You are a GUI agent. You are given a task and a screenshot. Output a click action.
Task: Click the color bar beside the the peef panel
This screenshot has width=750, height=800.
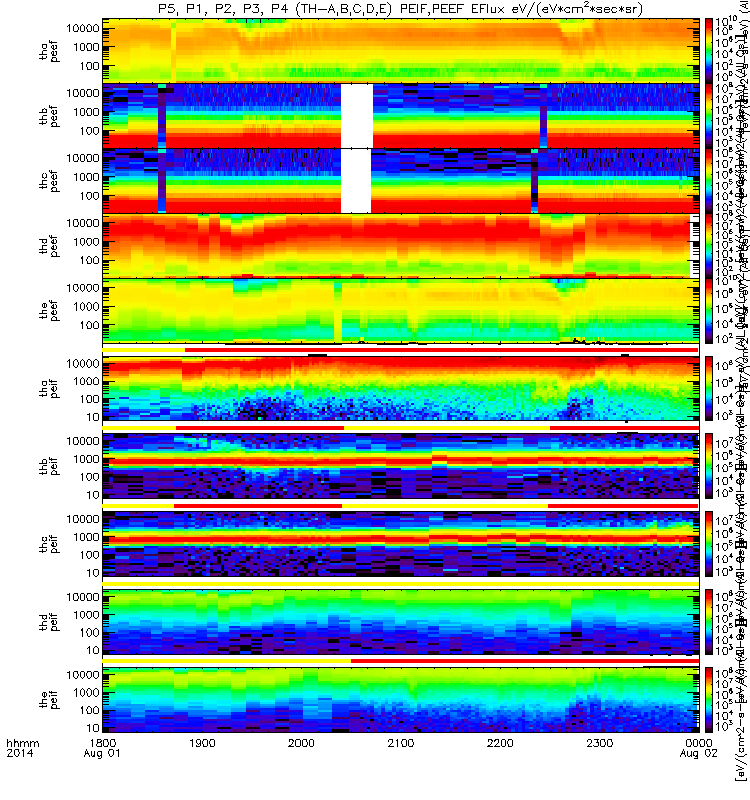click(709, 311)
